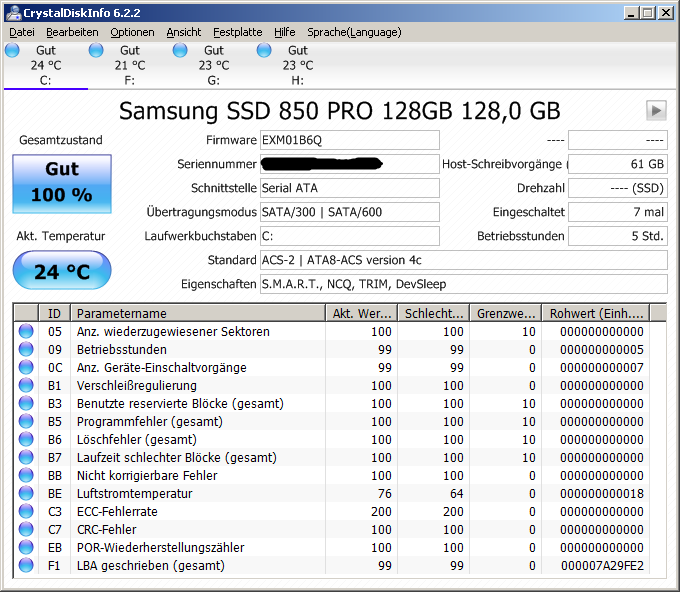Viewport: 680px width, 592px height.
Task: Click the Akt. Wer... column header
Action: pyautogui.click(x=362, y=313)
